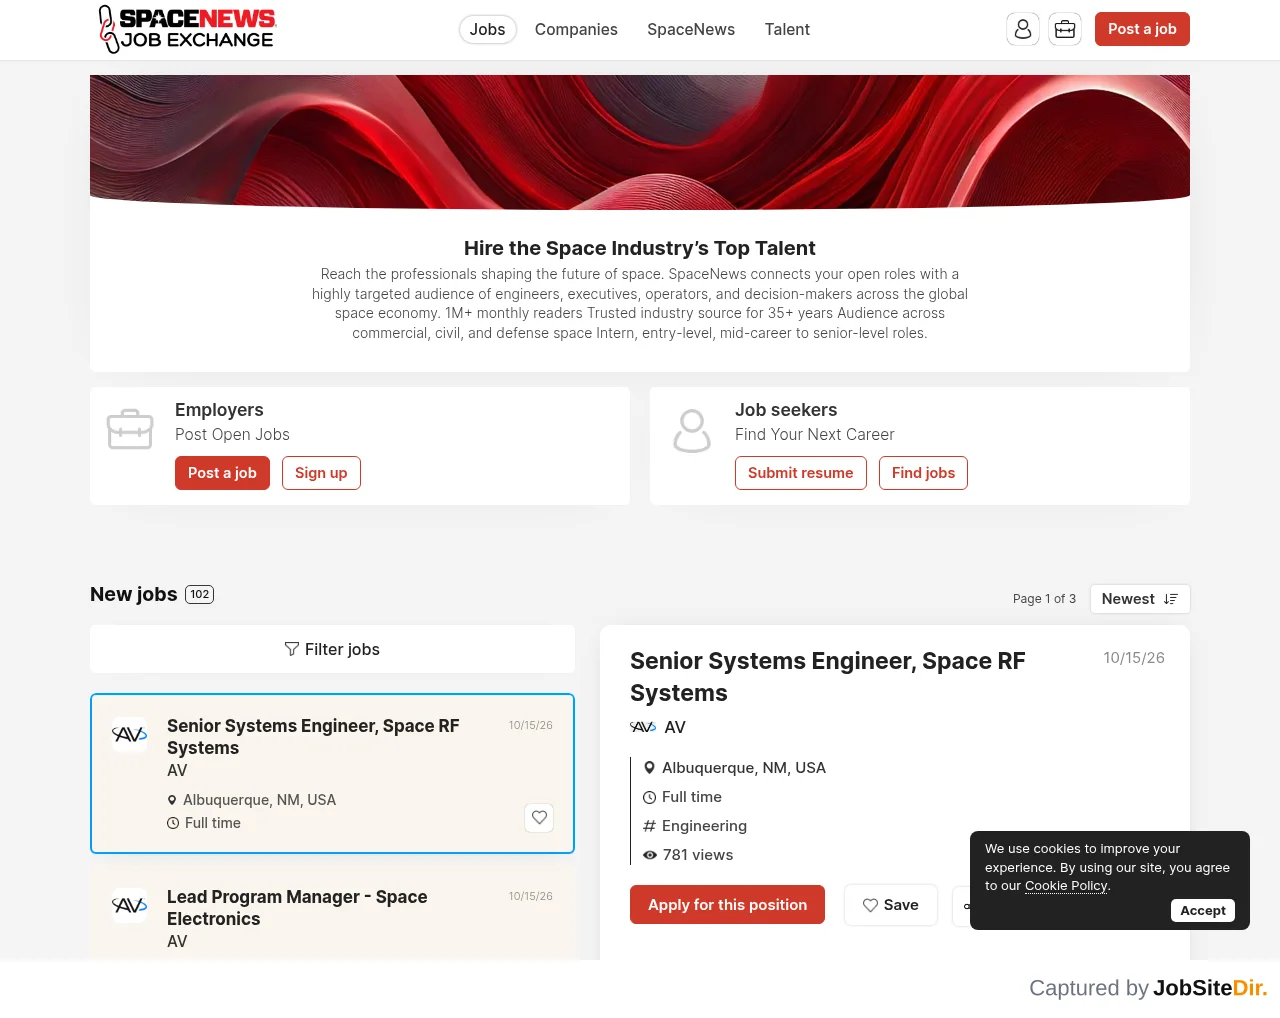The image size is (1280, 1018).
Task: Click the 781 views text
Action: click(x=698, y=855)
